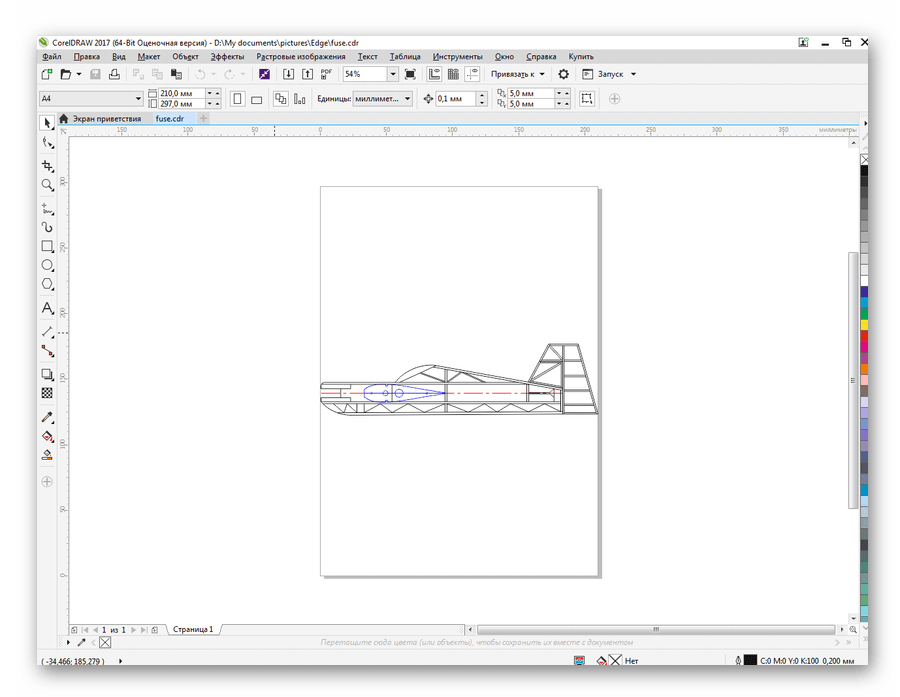
Task: Open the Options gear icon
Action: [x=563, y=74]
